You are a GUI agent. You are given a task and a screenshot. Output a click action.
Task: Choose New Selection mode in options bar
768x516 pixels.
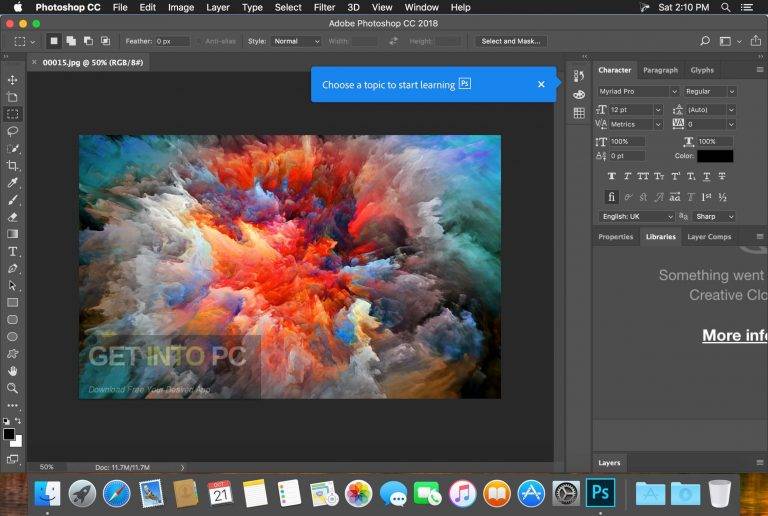54,41
